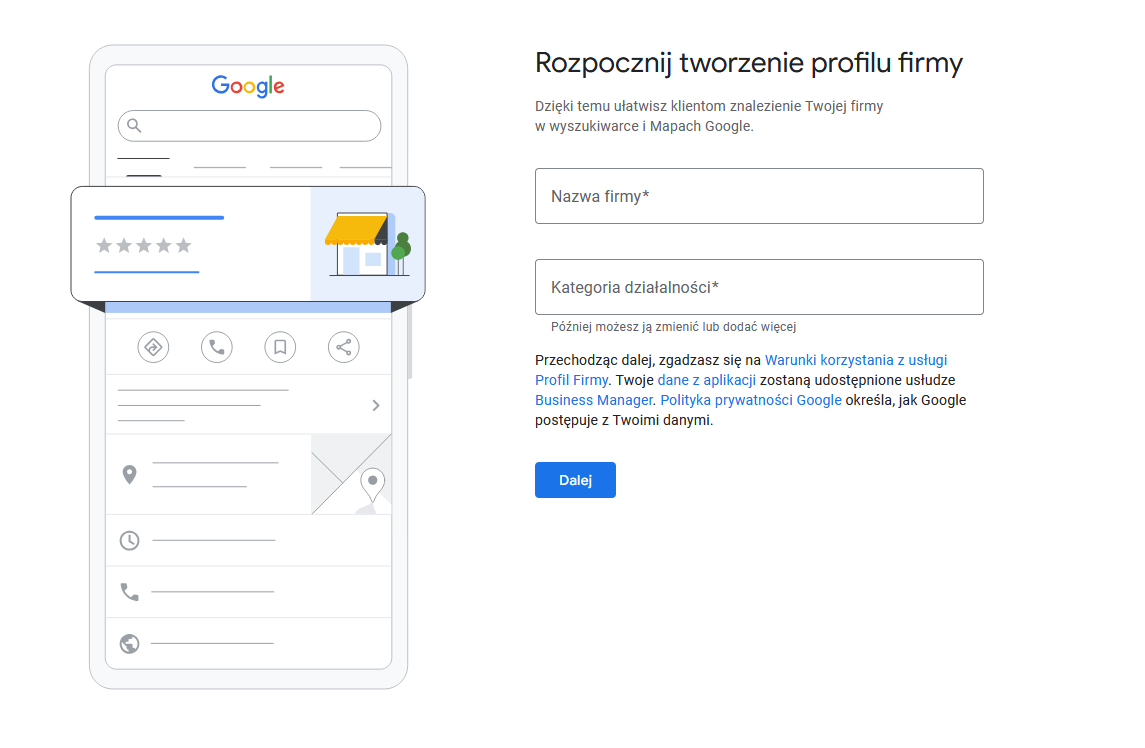Open Warunki korzystania z usługi link
Image resolution: width=1145 pixels, height=748 pixels.
click(855, 359)
